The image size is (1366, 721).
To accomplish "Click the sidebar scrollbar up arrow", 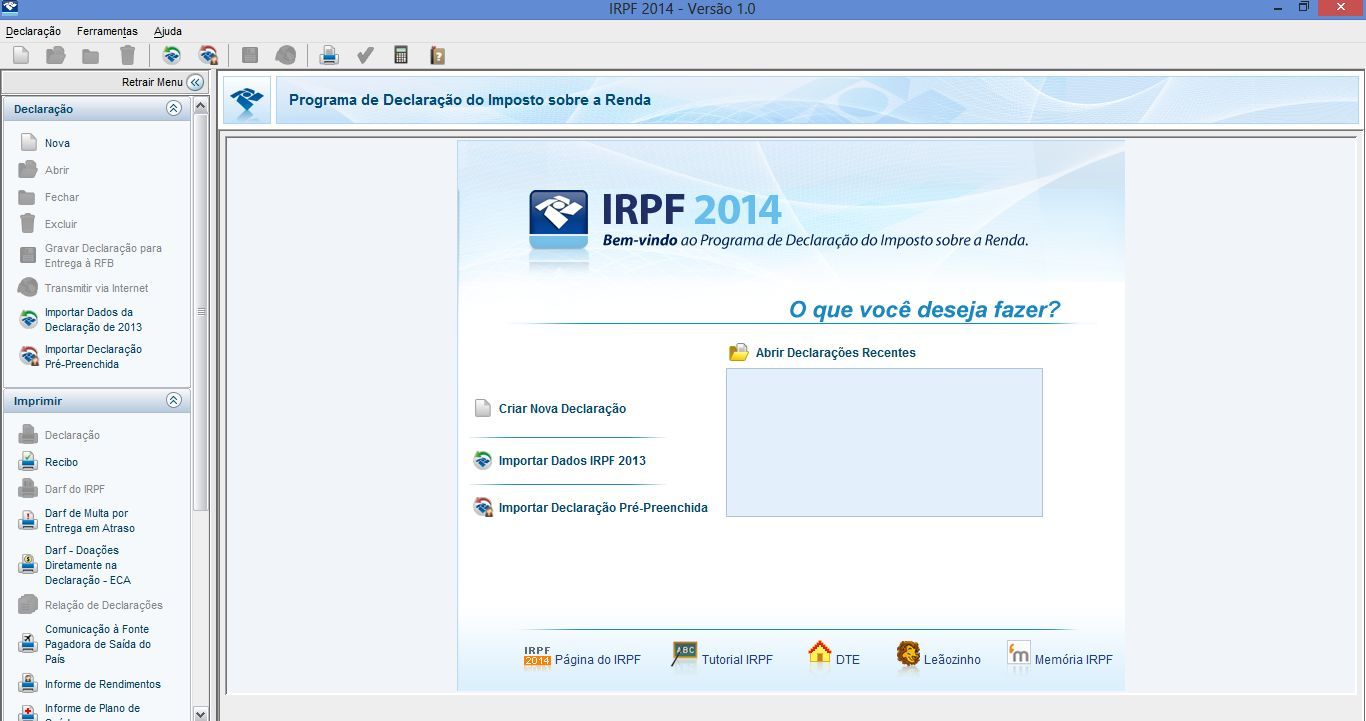I will coord(200,105).
